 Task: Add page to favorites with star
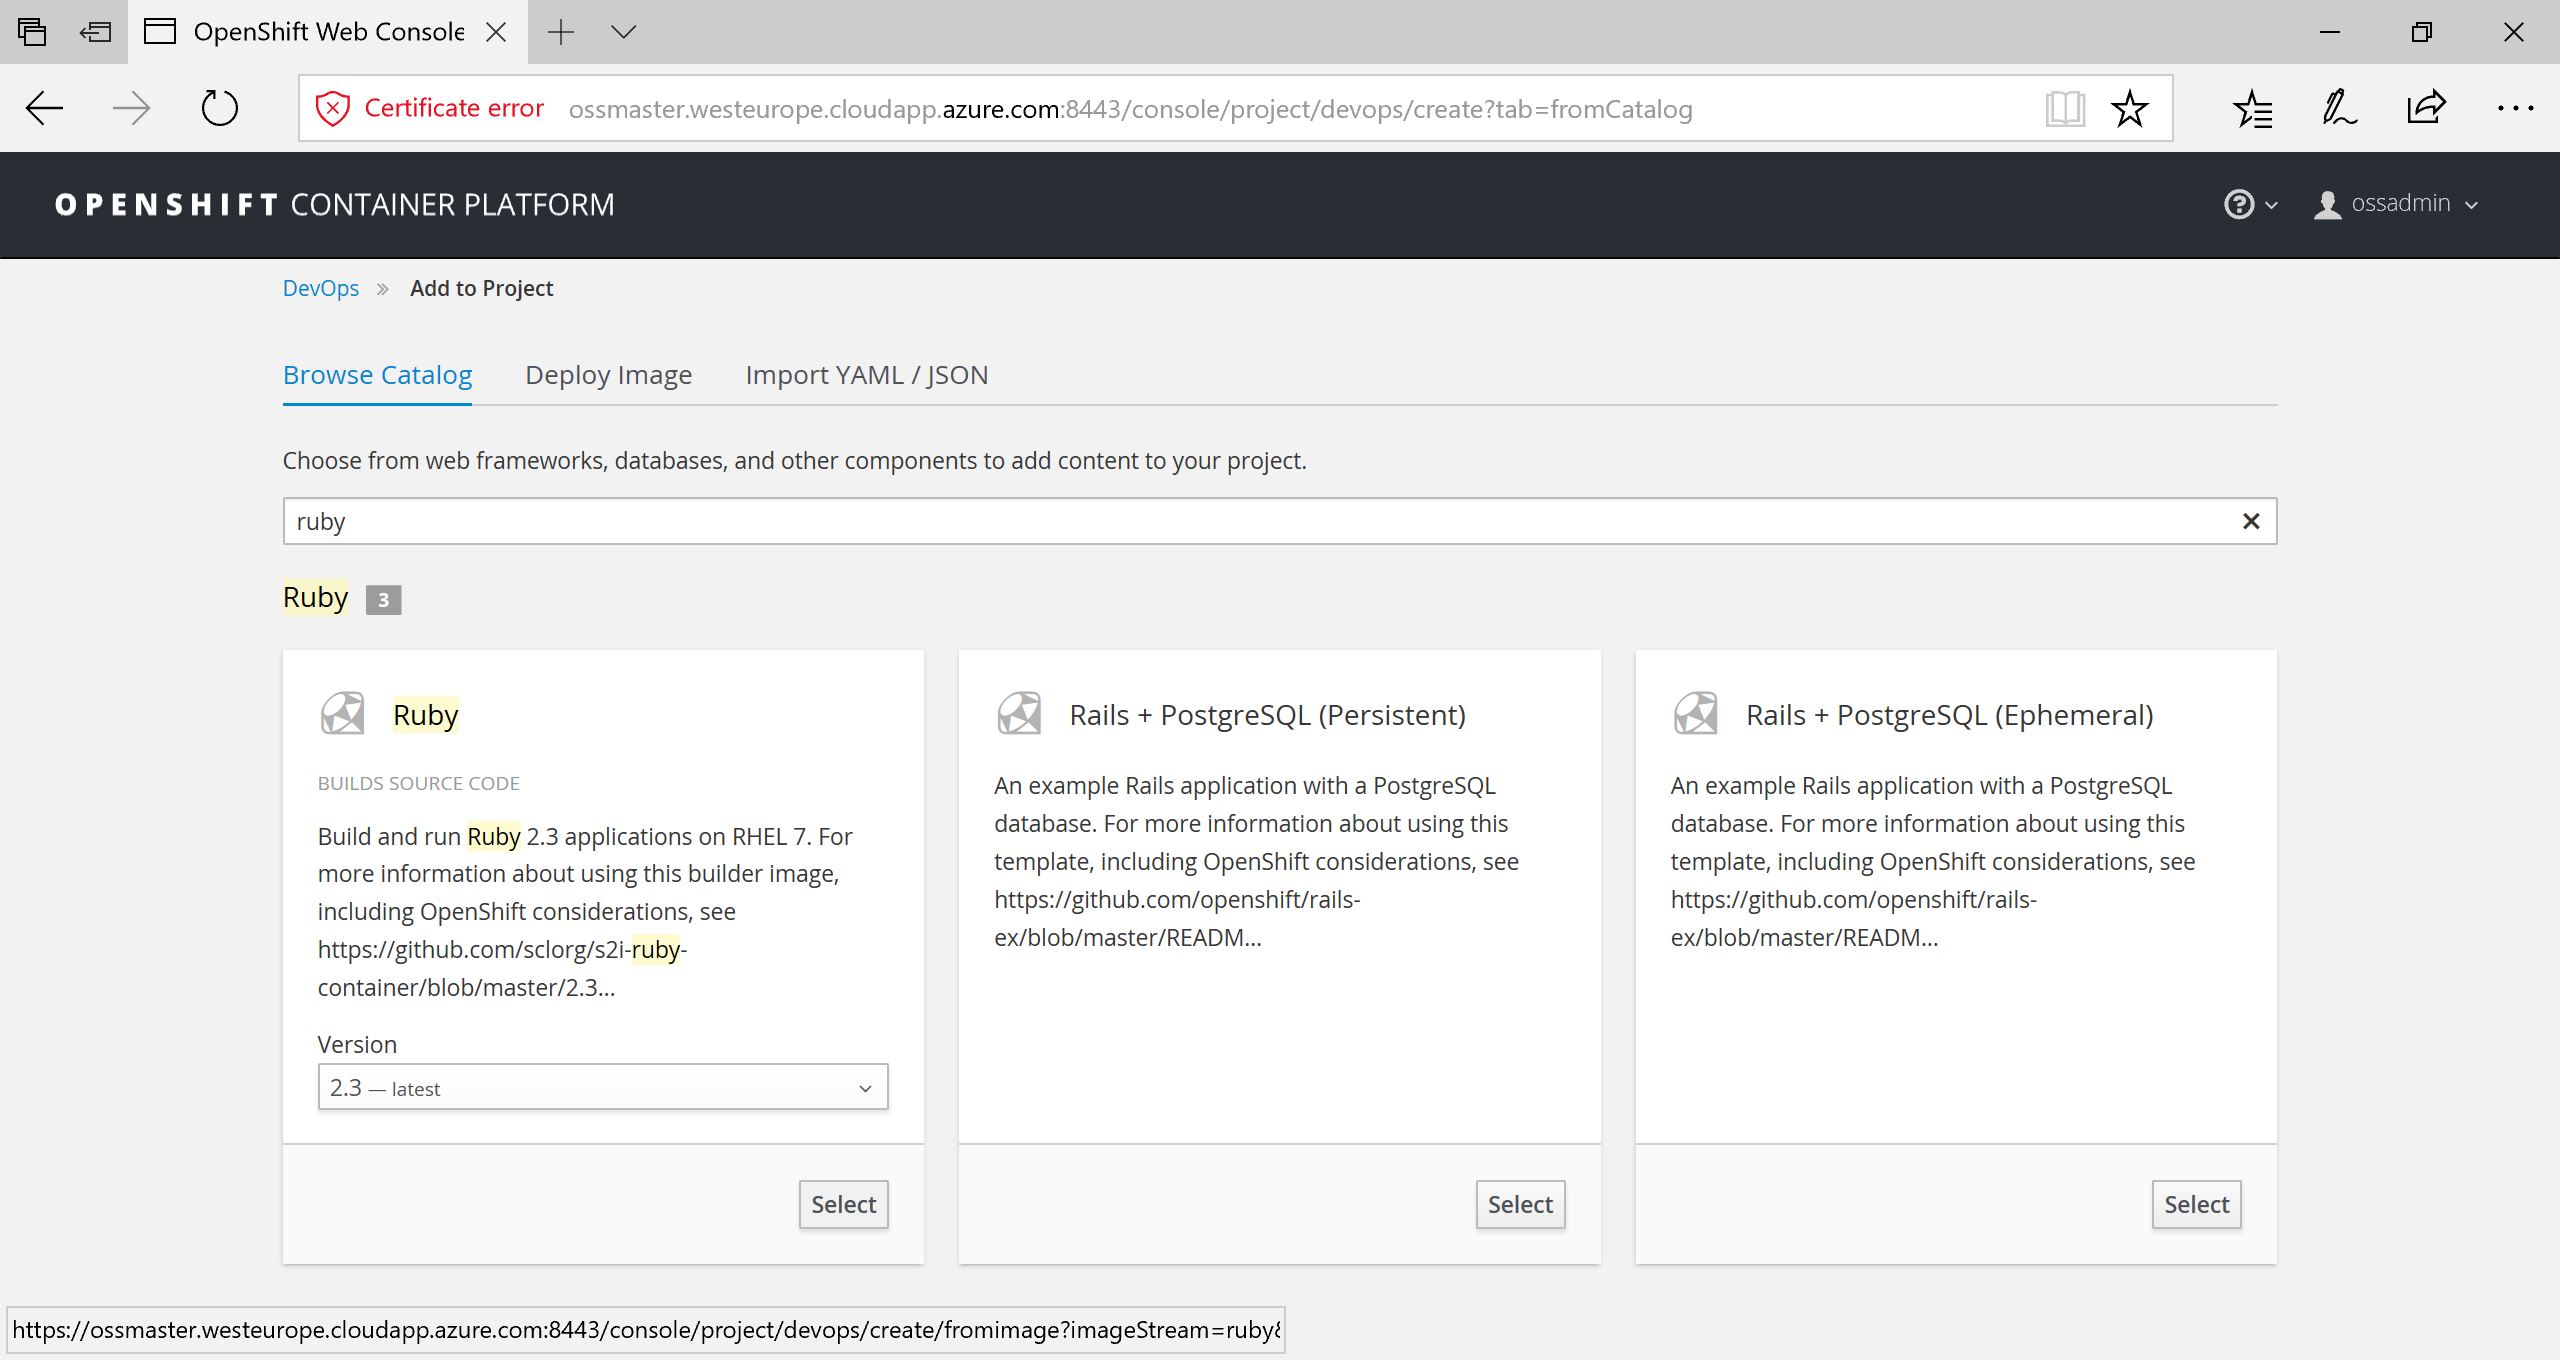(2130, 108)
